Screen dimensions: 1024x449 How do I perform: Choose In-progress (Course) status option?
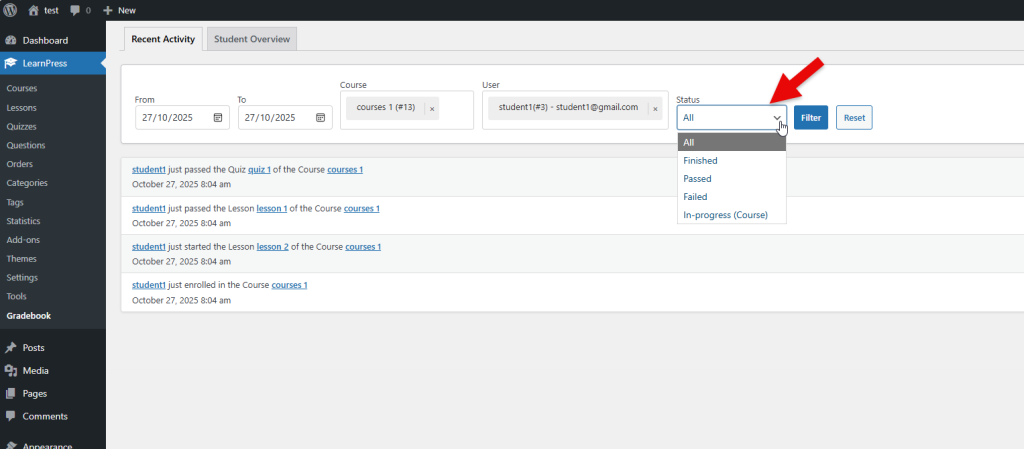(x=725, y=215)
